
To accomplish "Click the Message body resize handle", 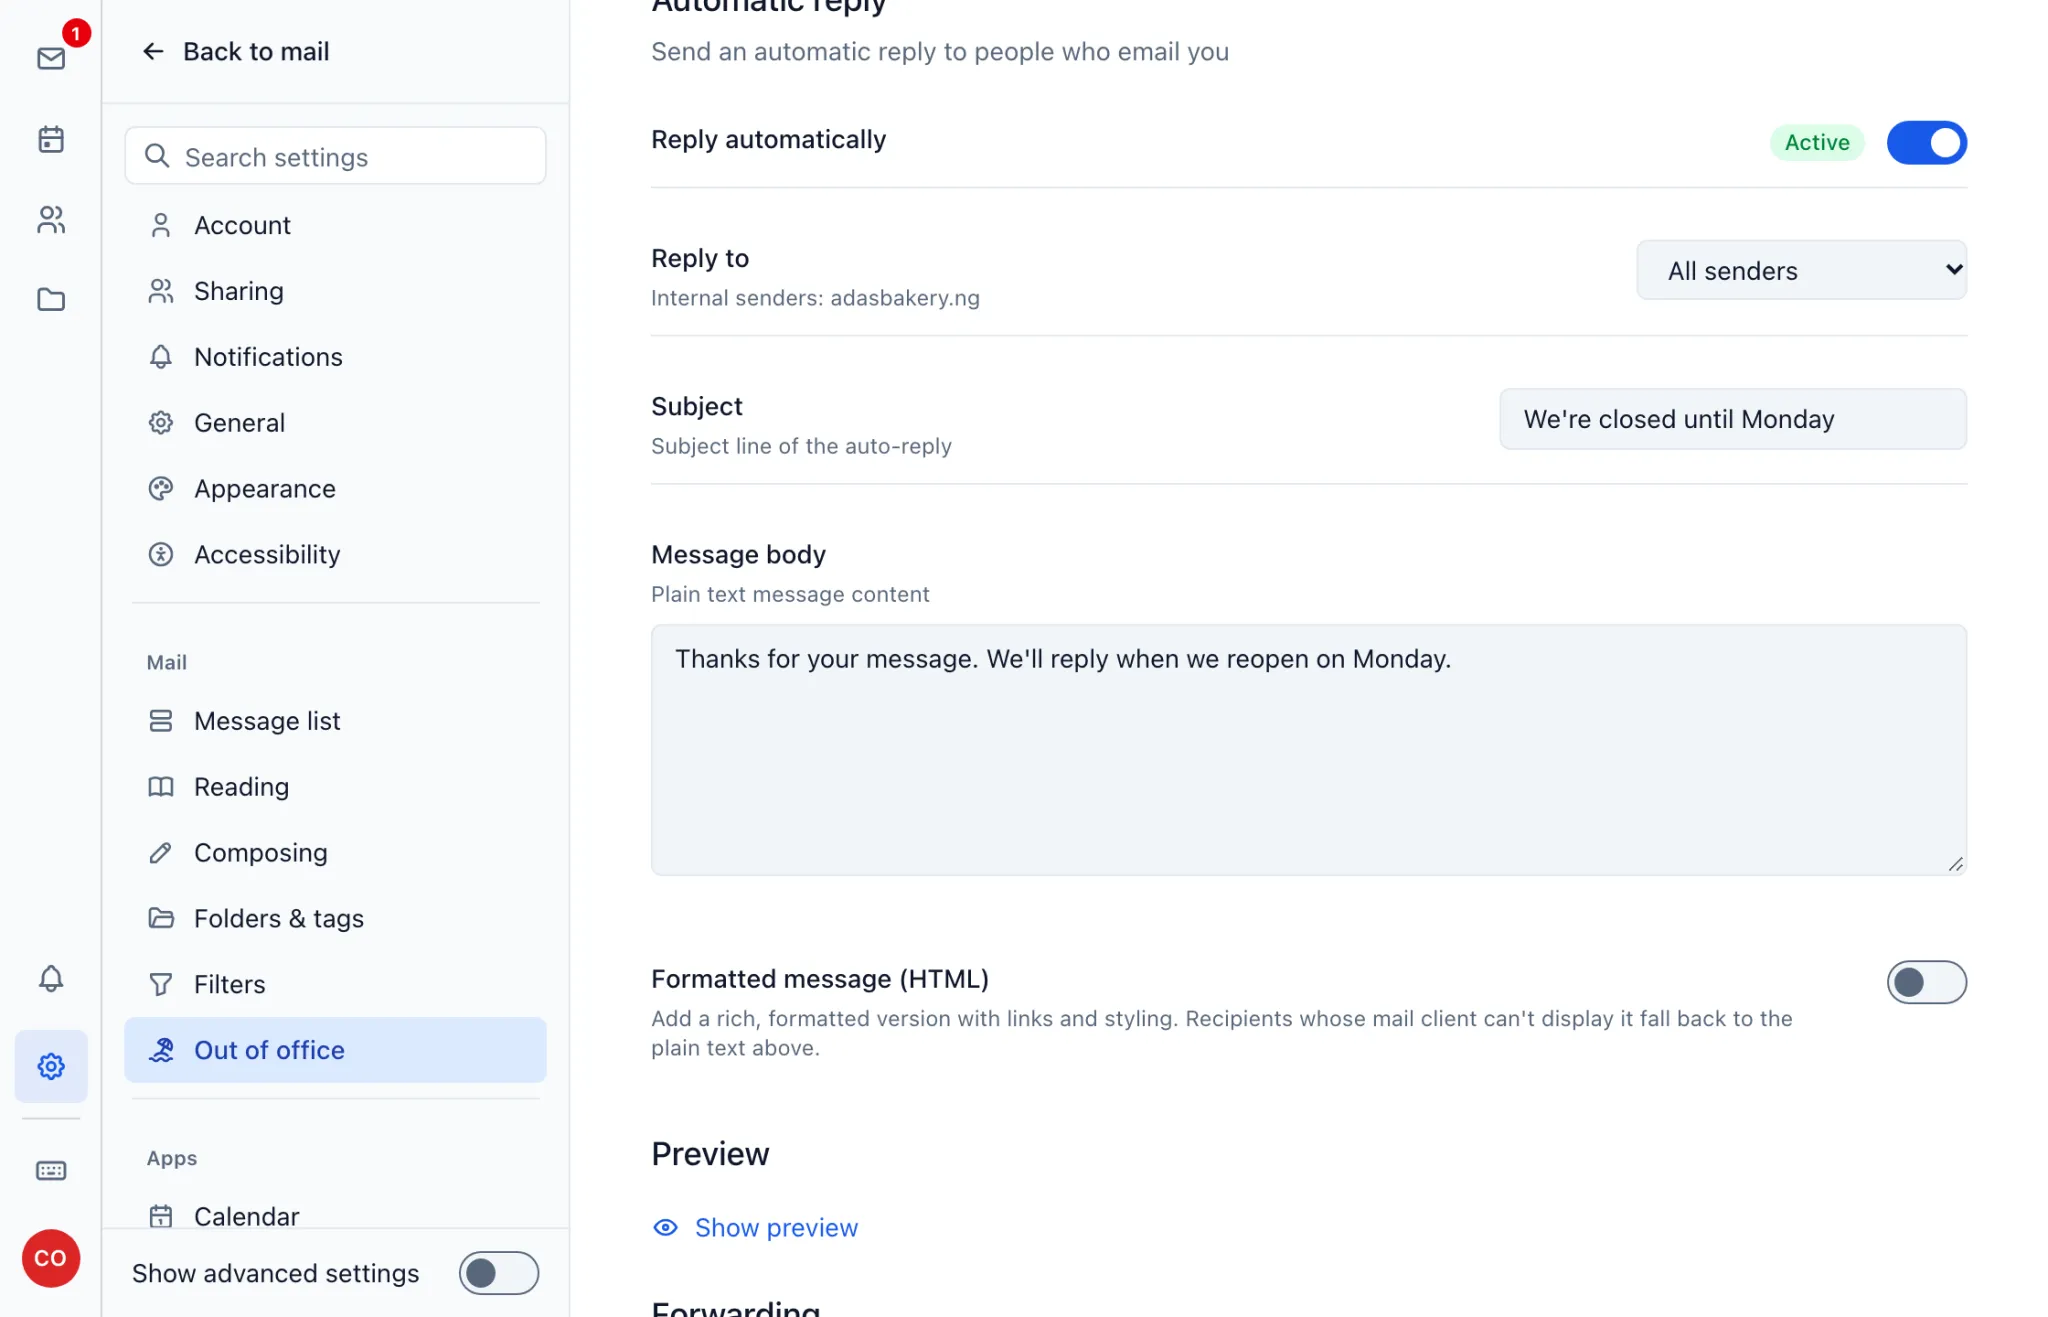I will [1955, 864].
